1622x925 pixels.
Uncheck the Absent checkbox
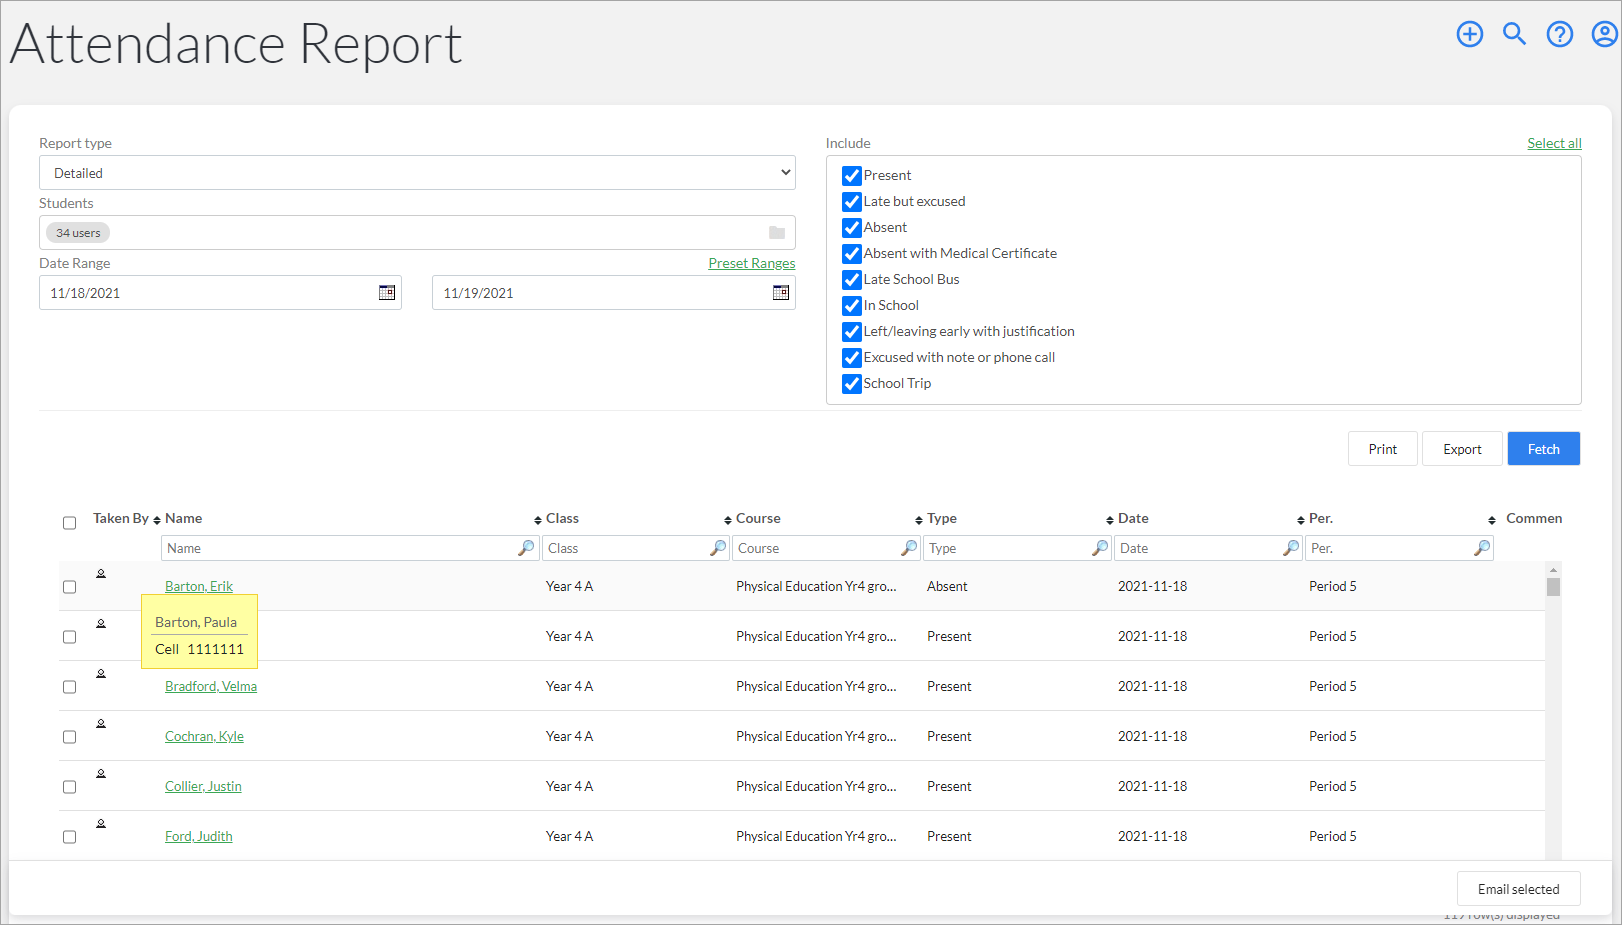click(852, 228)
